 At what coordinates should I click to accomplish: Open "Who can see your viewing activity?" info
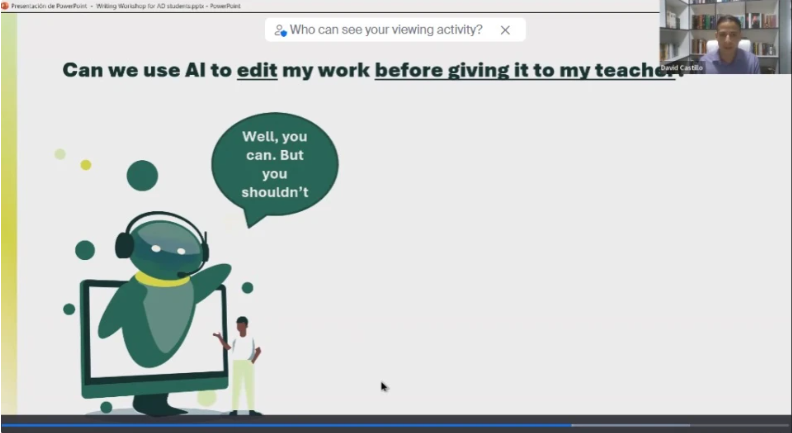[x=386, y=30]
